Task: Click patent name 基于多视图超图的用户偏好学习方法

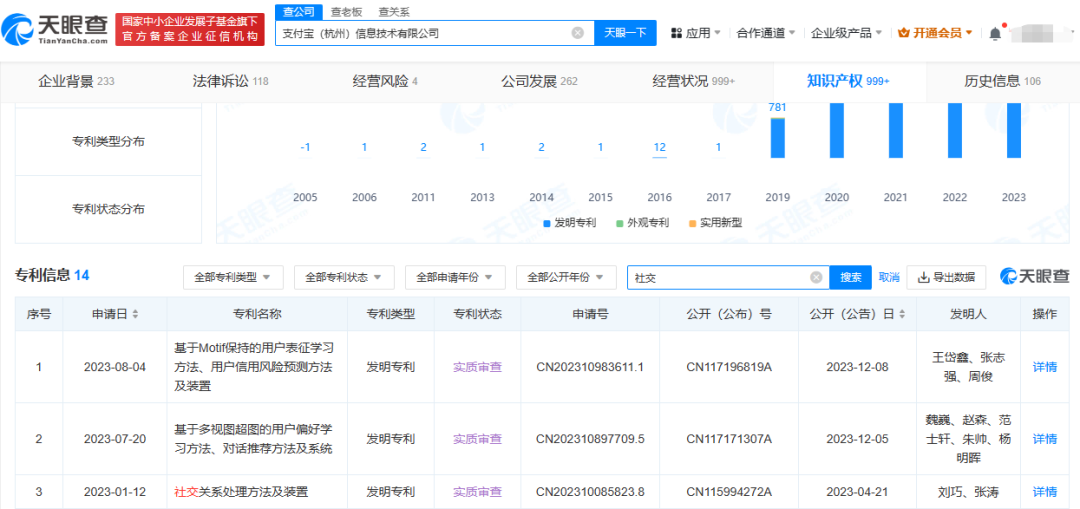Action: pyautogui.click(x=253, y=439)
